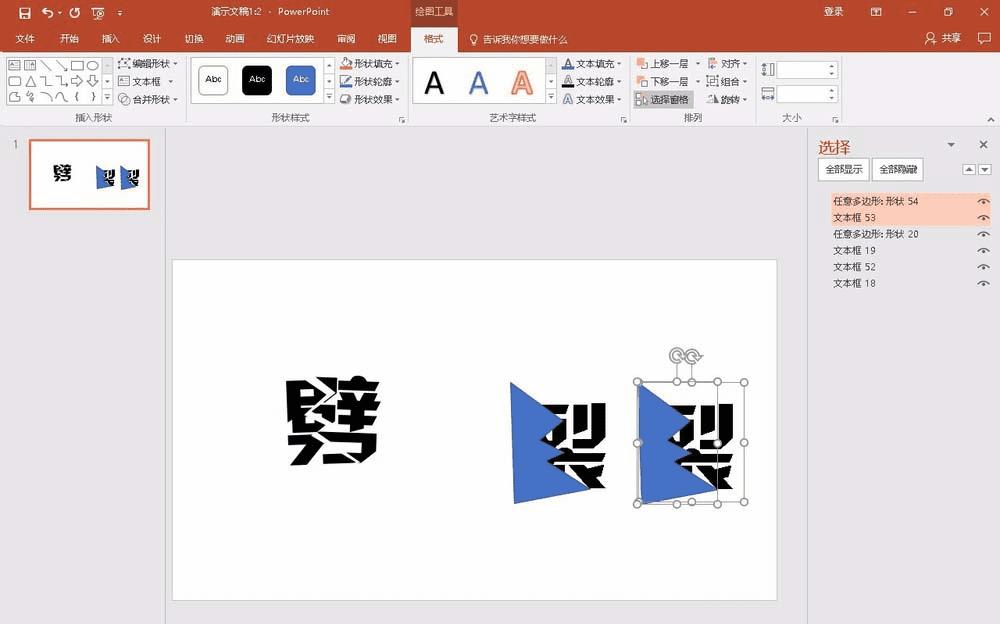Click 上移一层 bring forward button
1000x624 pixels.
(663, 64)
